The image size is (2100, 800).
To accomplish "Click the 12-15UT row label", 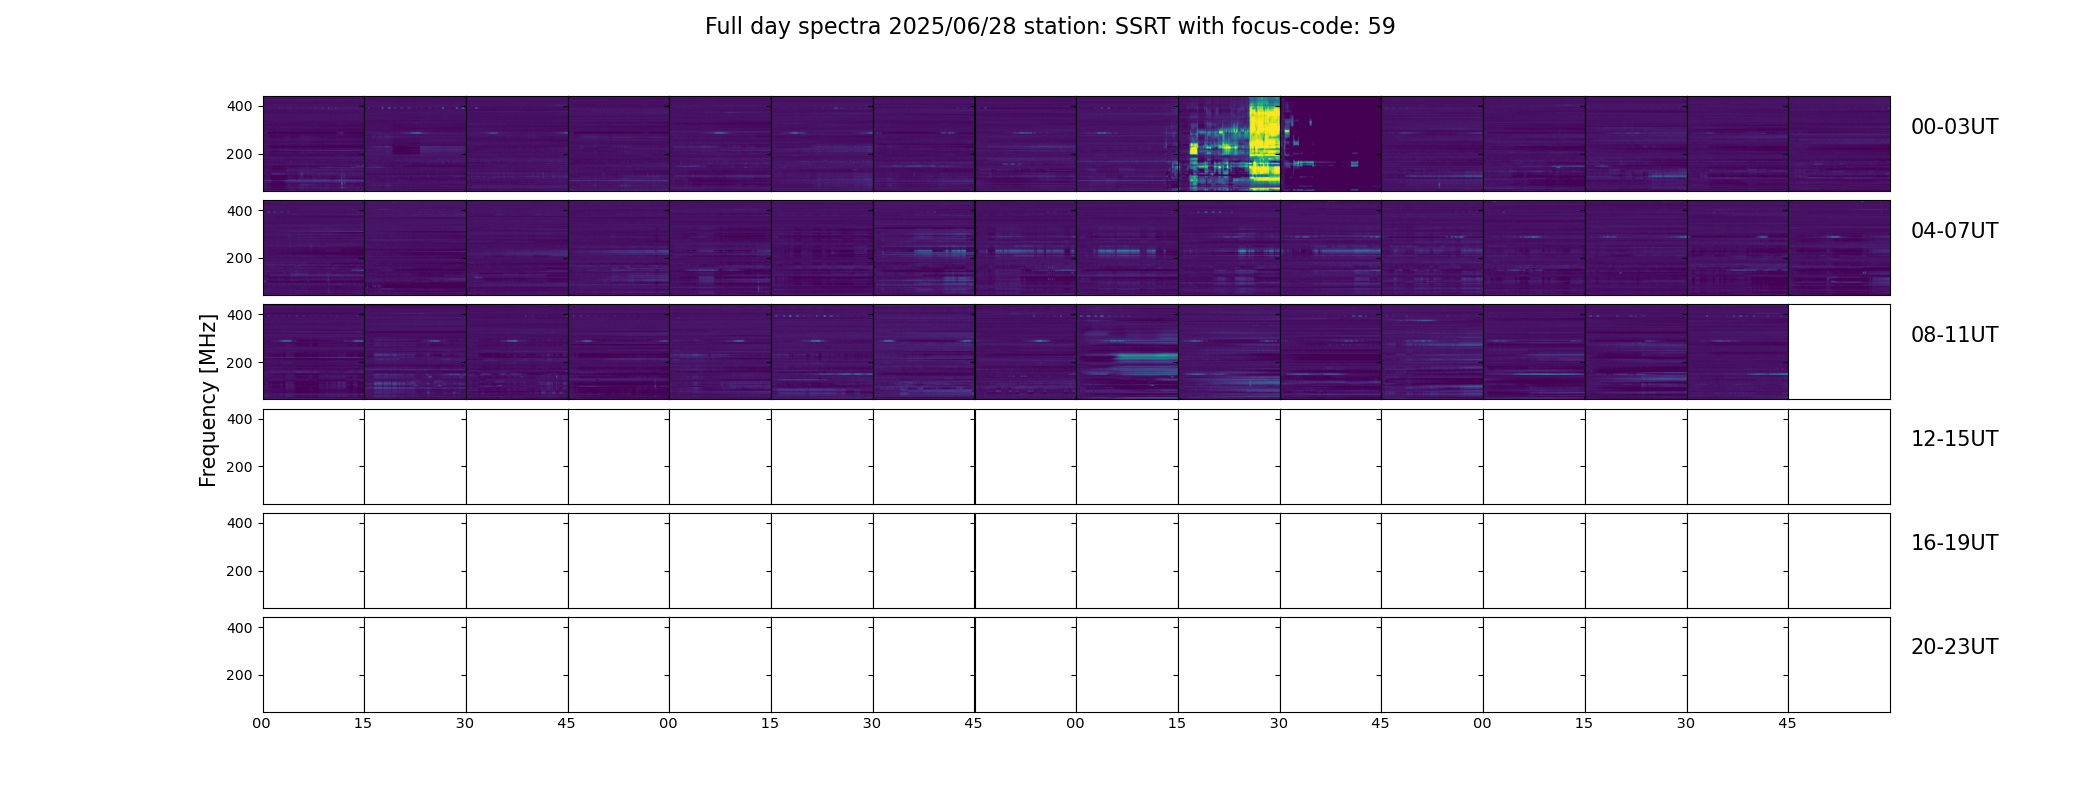I will click(x=1954, y=439).
